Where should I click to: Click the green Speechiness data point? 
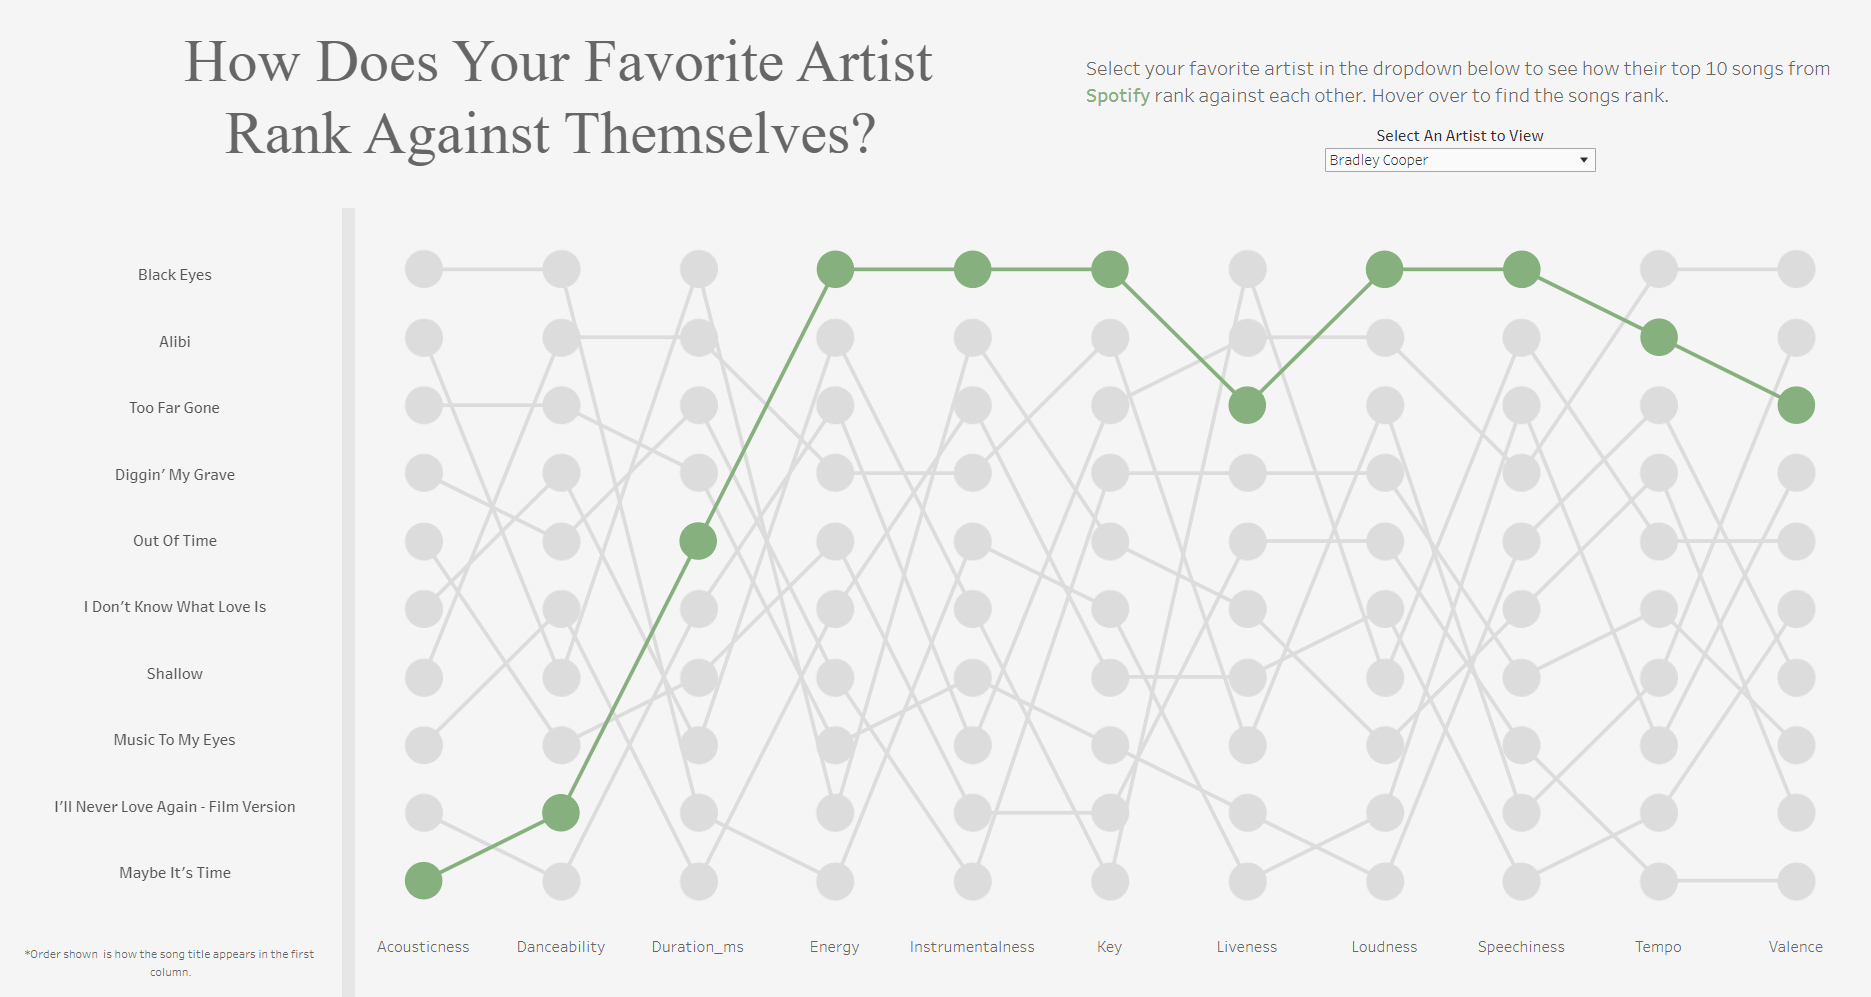[1521, 269]
